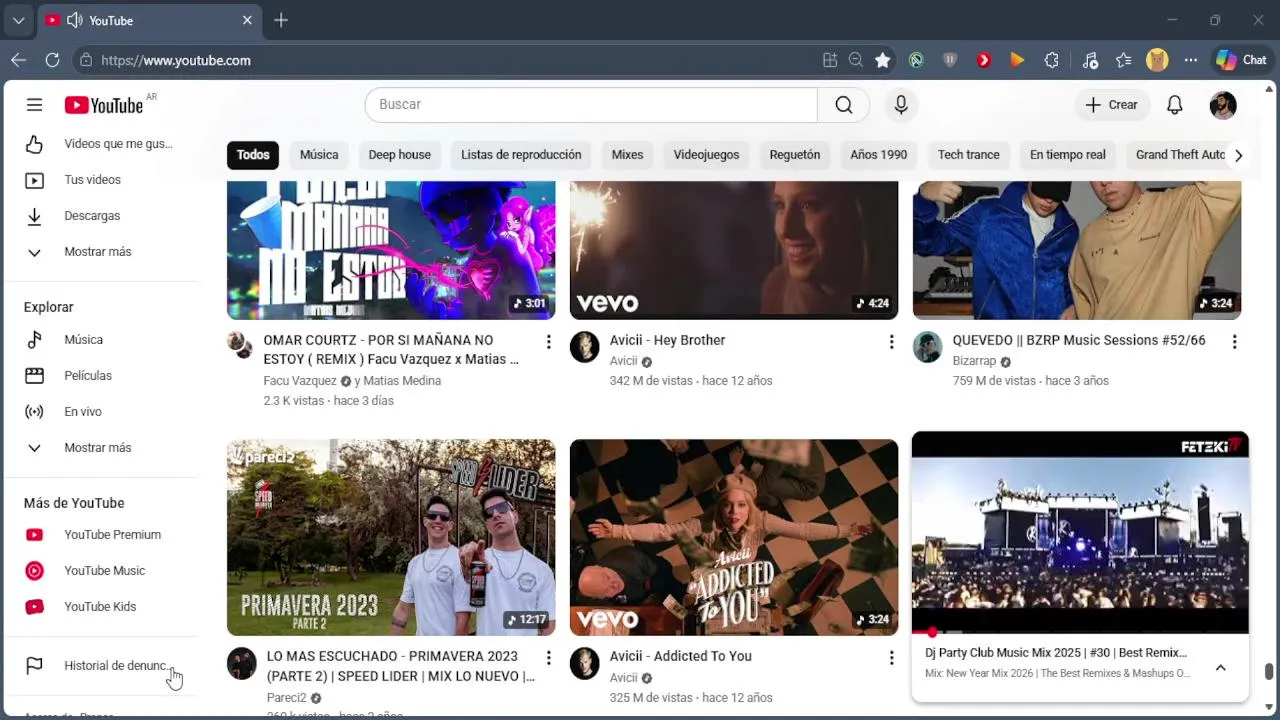This screenshot has height=720, width=1280.
Task: Open Descargas in sidebar
Action: 100,216
